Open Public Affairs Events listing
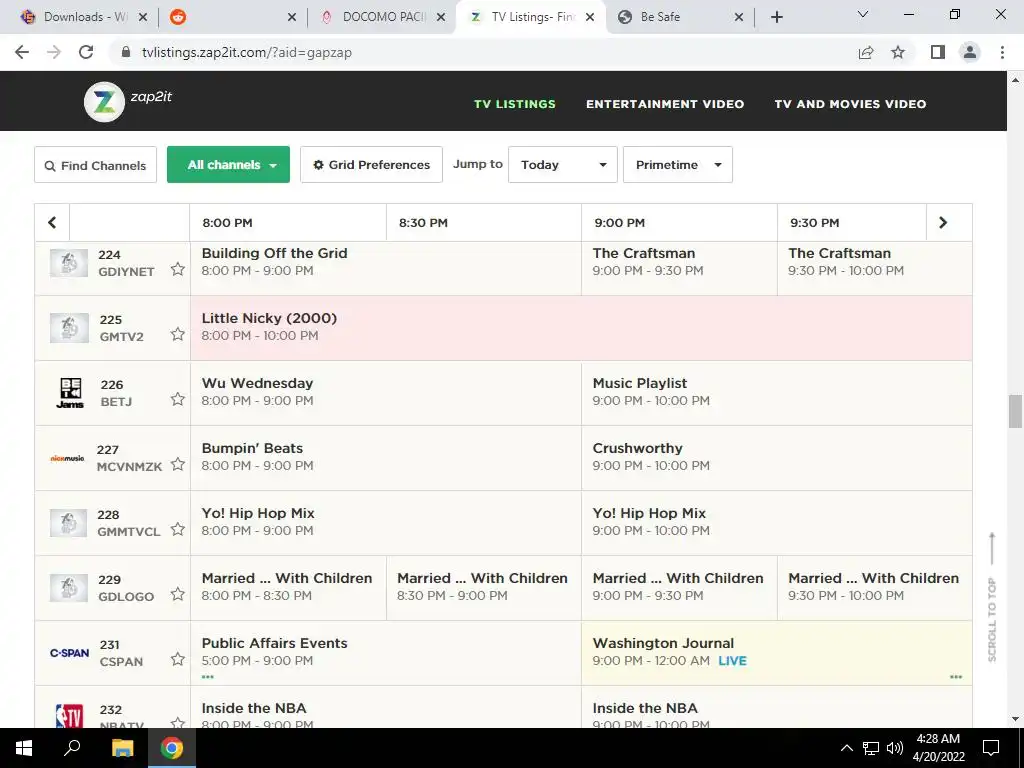This screenshot has width=1024, height=768. (386, 653)
